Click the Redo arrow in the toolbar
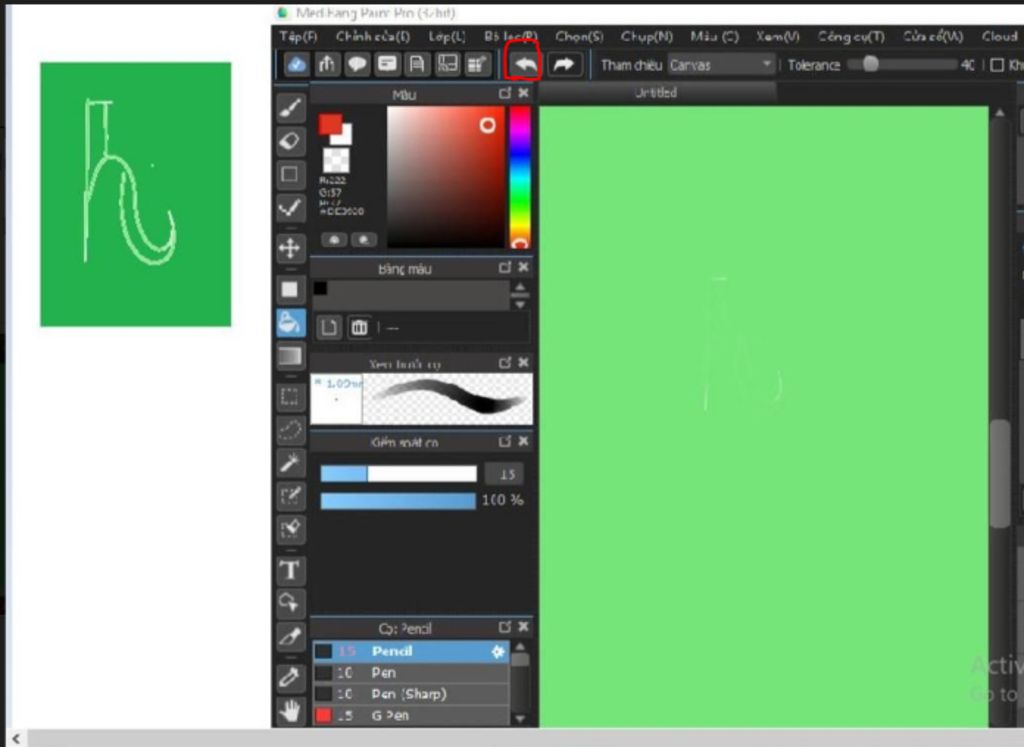 pos(564,64)
